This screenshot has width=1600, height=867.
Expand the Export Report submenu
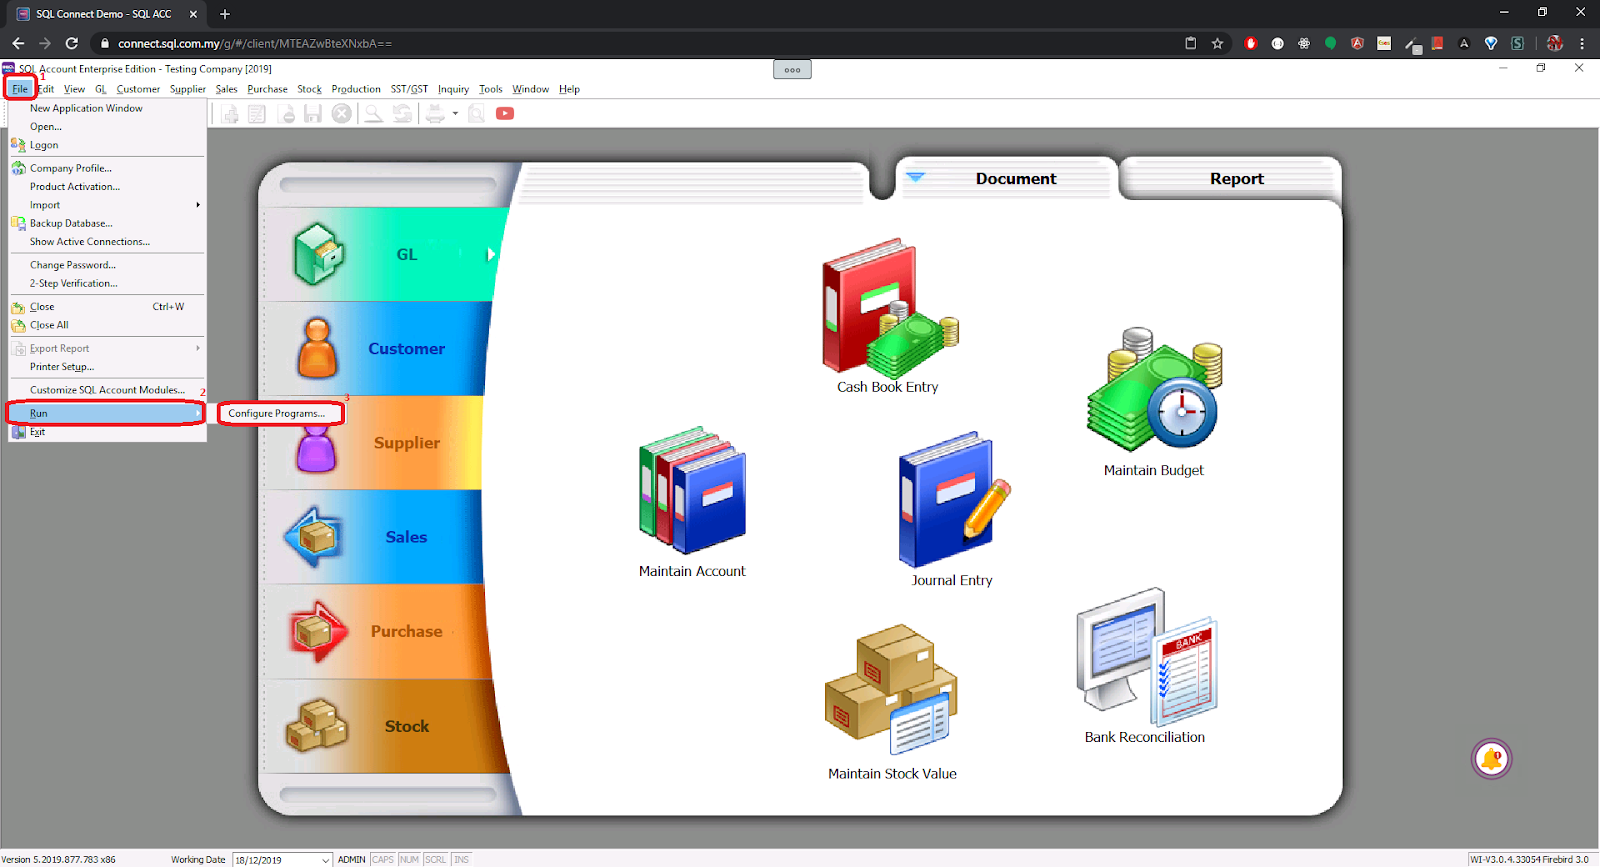(107, 348)
